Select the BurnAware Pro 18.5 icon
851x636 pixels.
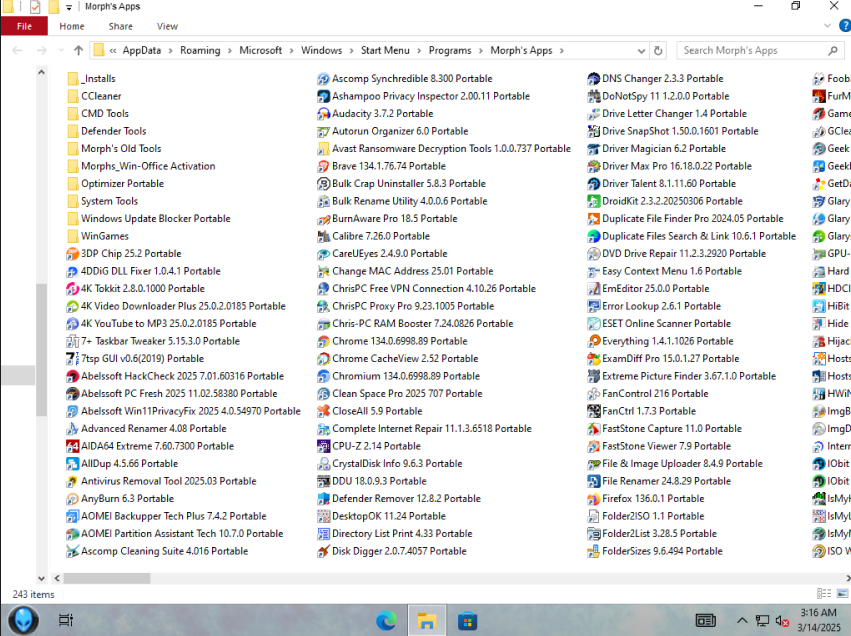click(x=323, y=219)
